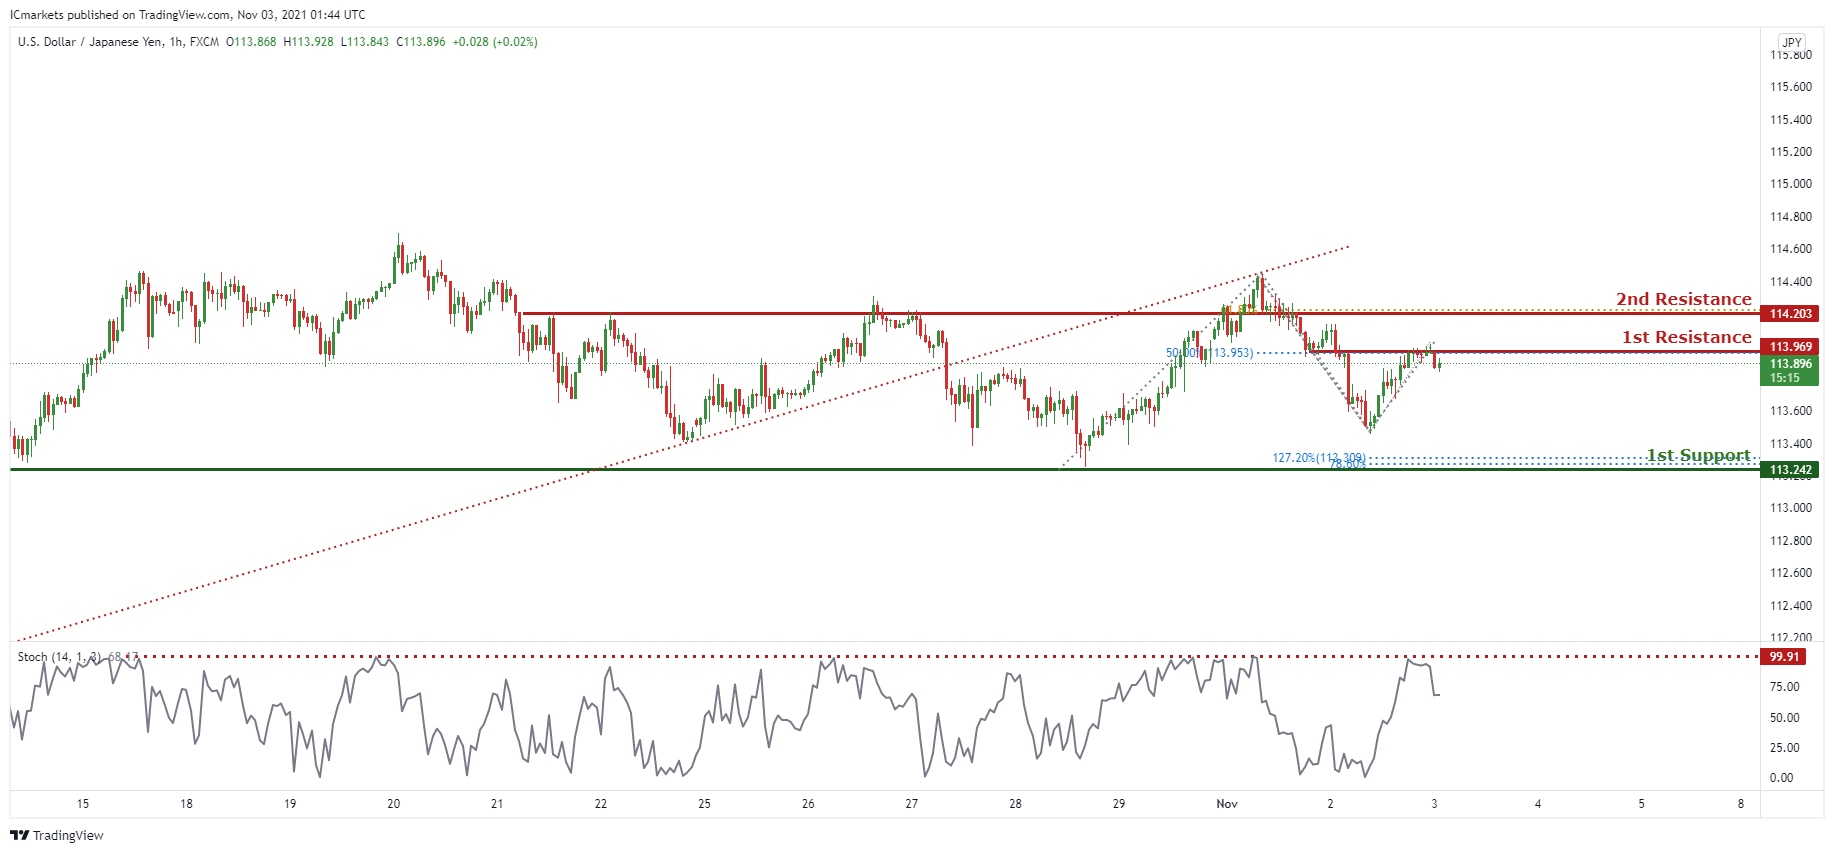Click the 75.00 stochastic axis label
The height and width of the screenshot is (853, 1834).
[1785, 687]
